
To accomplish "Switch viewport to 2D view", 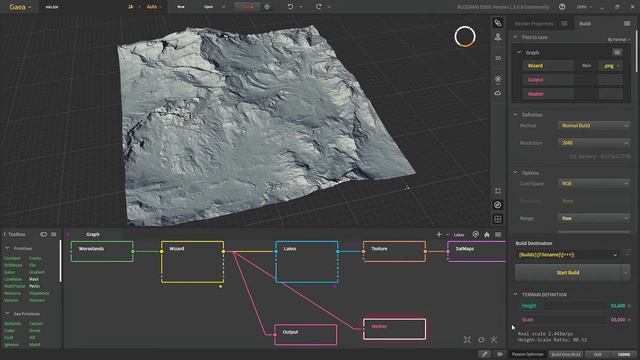I will point(498,58).
